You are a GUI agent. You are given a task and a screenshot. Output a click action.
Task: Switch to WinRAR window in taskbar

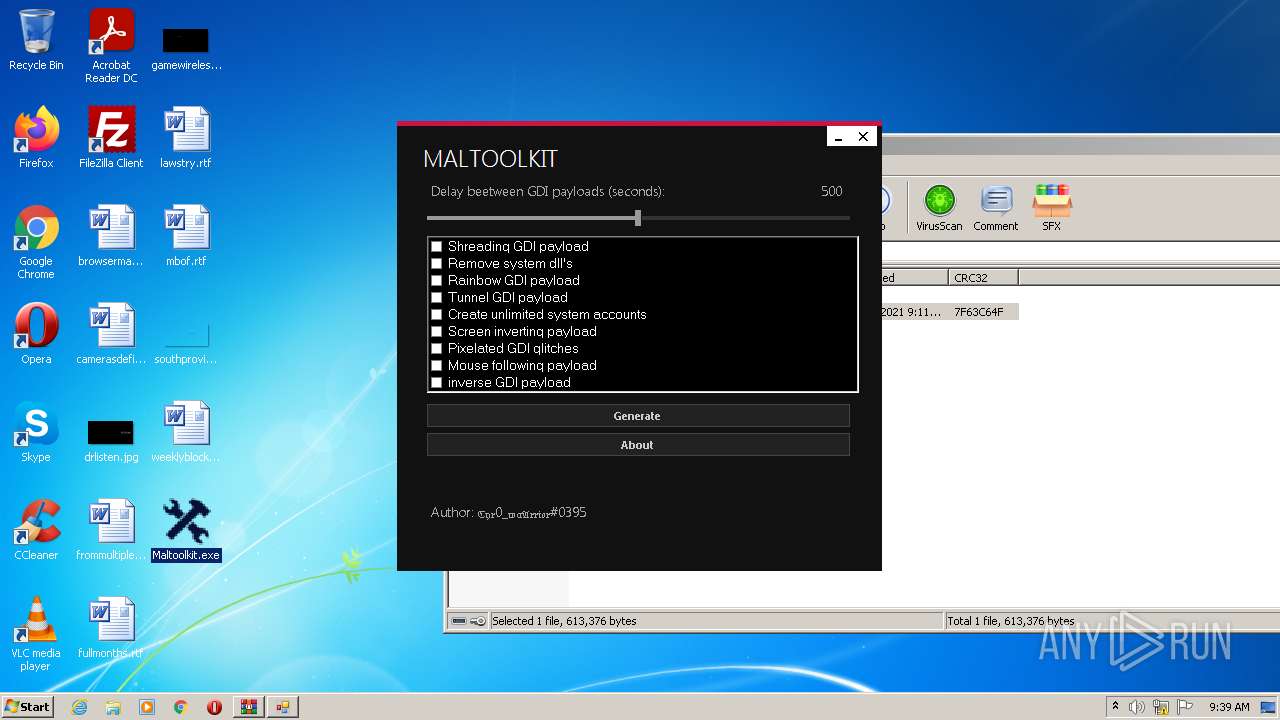point(248,707)
